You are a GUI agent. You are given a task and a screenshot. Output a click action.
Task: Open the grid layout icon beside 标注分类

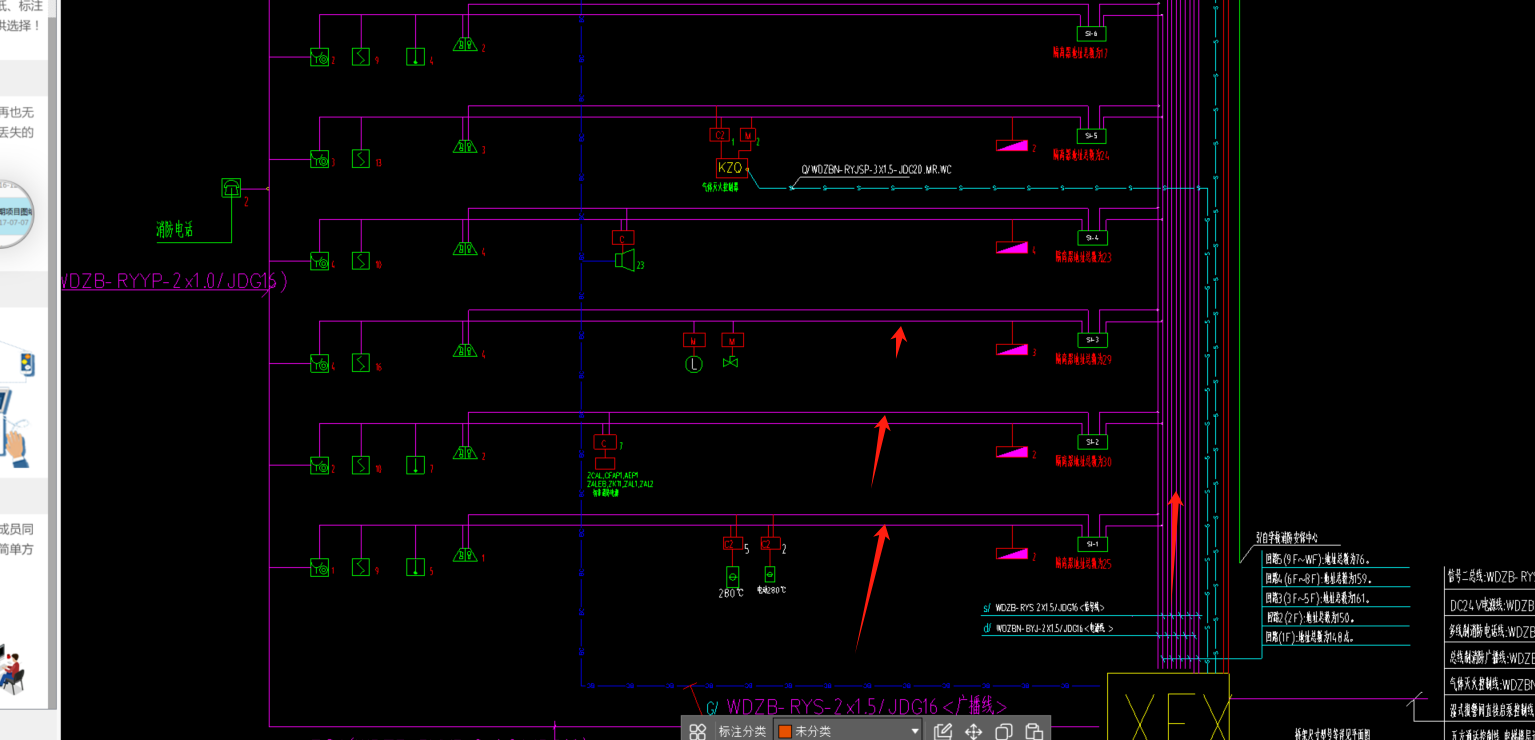697,731
